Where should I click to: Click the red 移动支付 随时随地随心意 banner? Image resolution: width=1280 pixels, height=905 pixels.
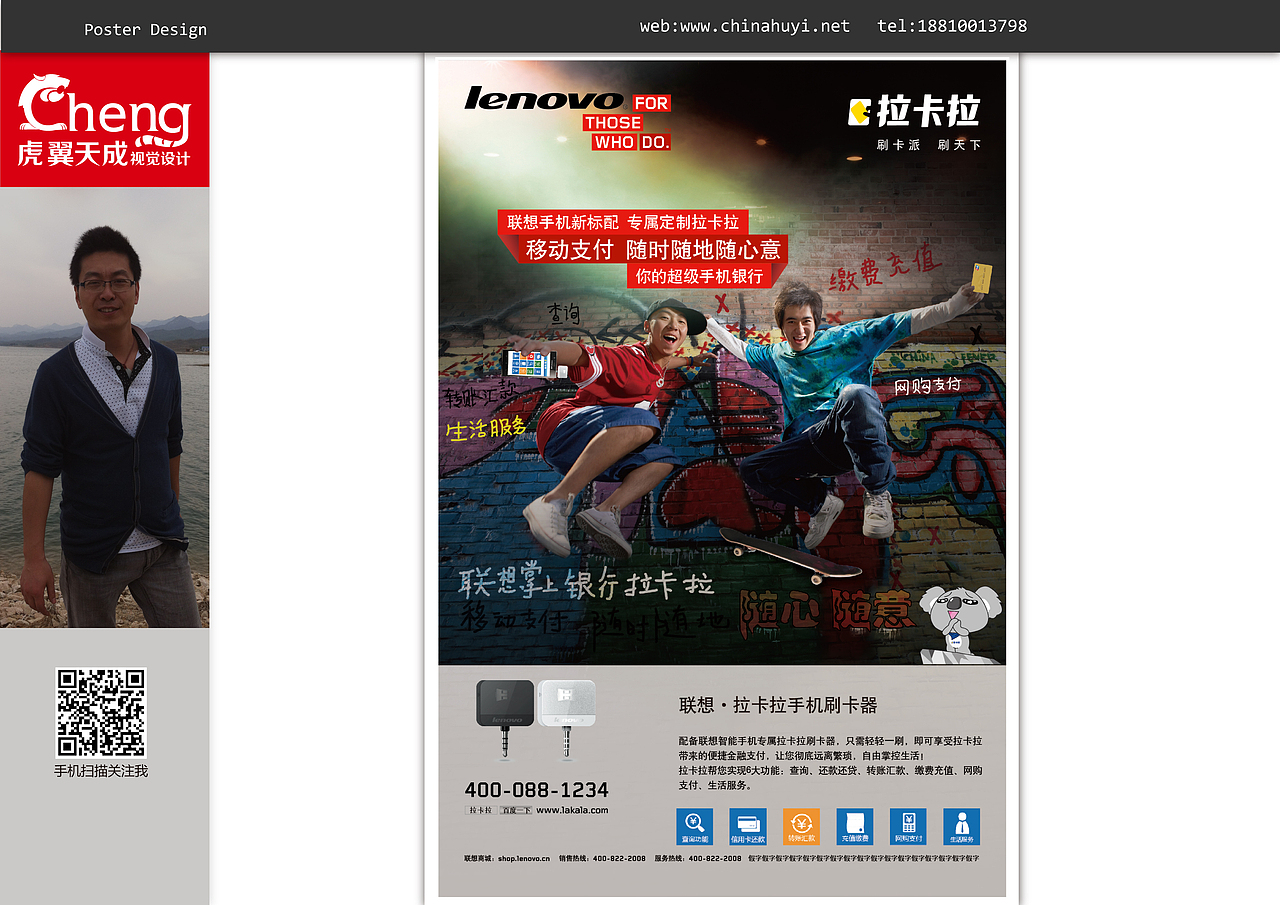pyautogui.click(x=654, y=249)
